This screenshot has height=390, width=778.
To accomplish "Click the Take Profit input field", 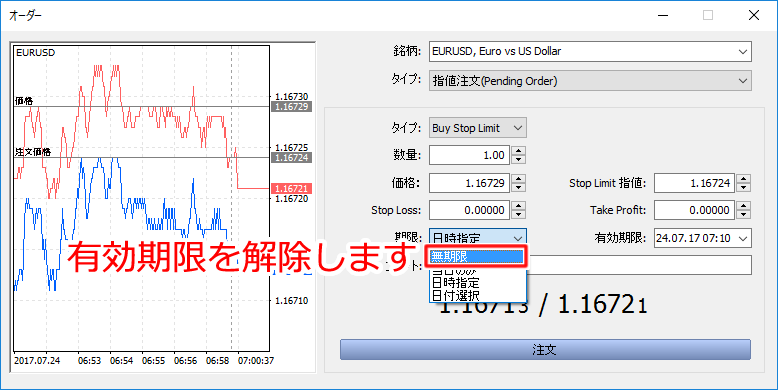I will [x=694, y=210].
